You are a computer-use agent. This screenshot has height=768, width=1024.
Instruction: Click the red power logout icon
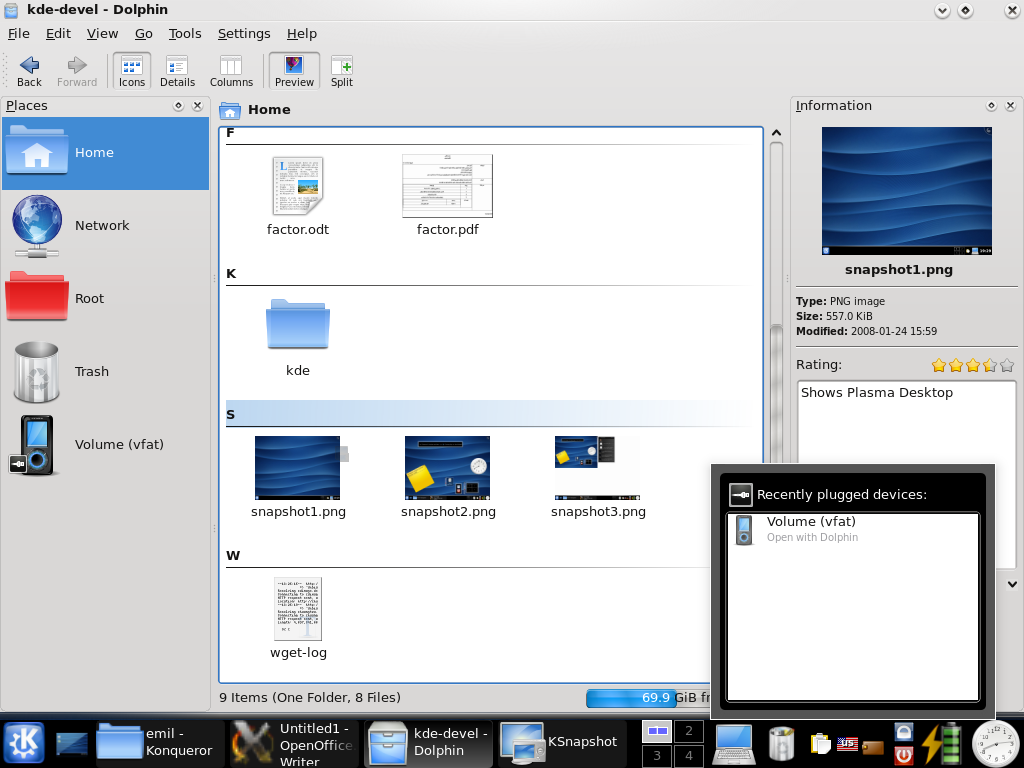[903, 755]
